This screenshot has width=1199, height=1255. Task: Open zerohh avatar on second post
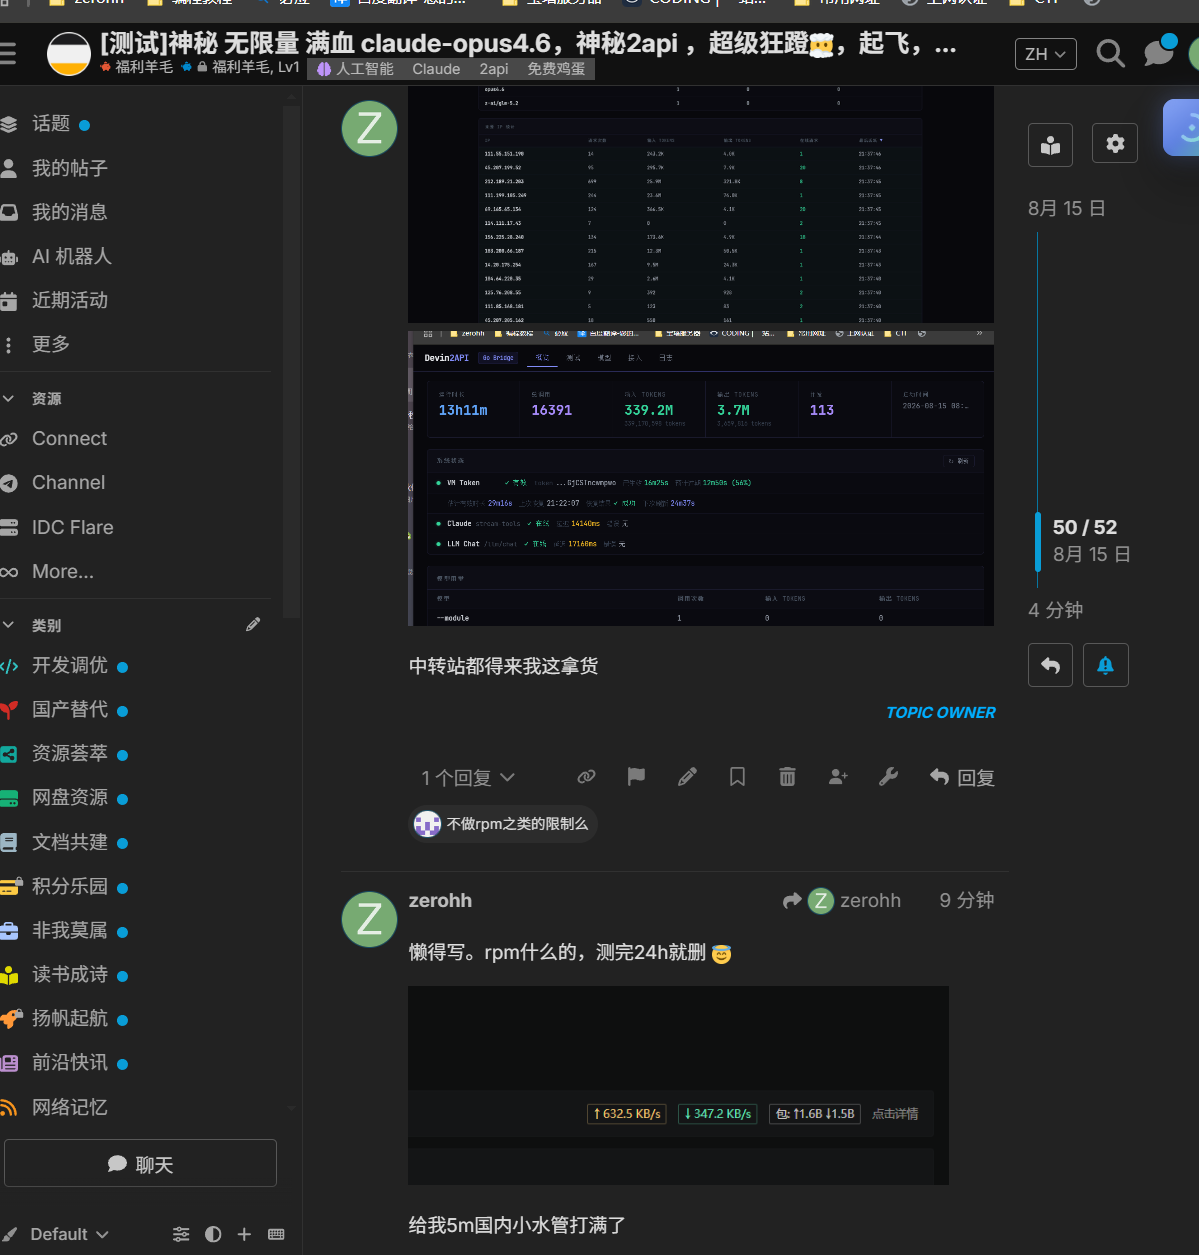point(370,920)
